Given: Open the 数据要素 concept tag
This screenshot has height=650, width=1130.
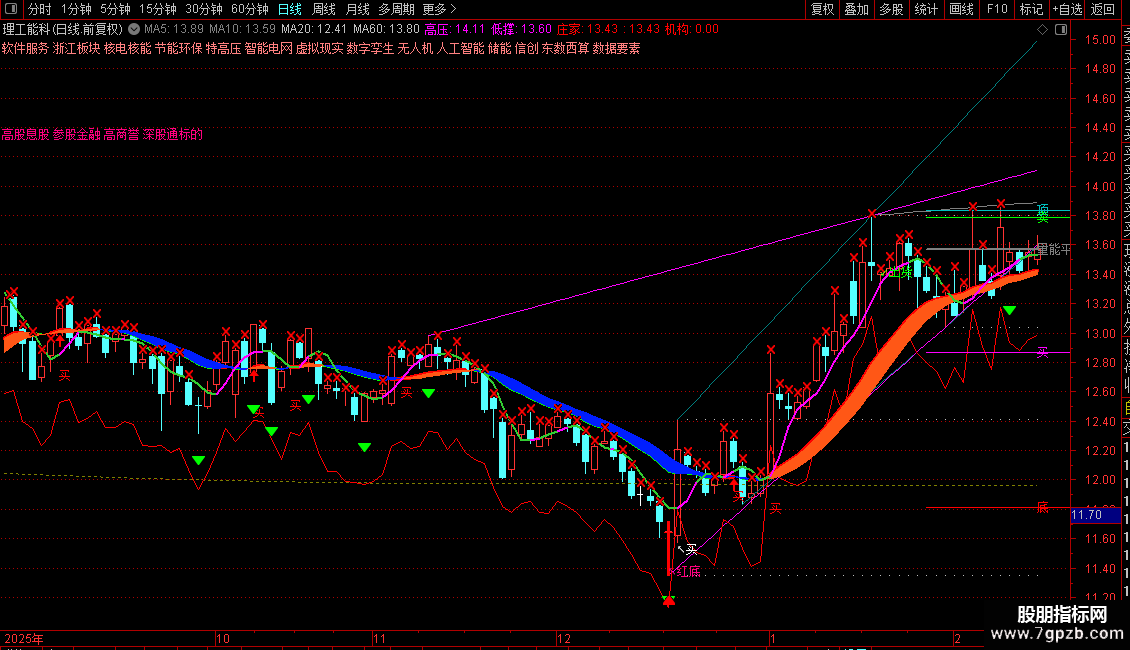Looking at the screenshot, I should [x=616, y=48].
